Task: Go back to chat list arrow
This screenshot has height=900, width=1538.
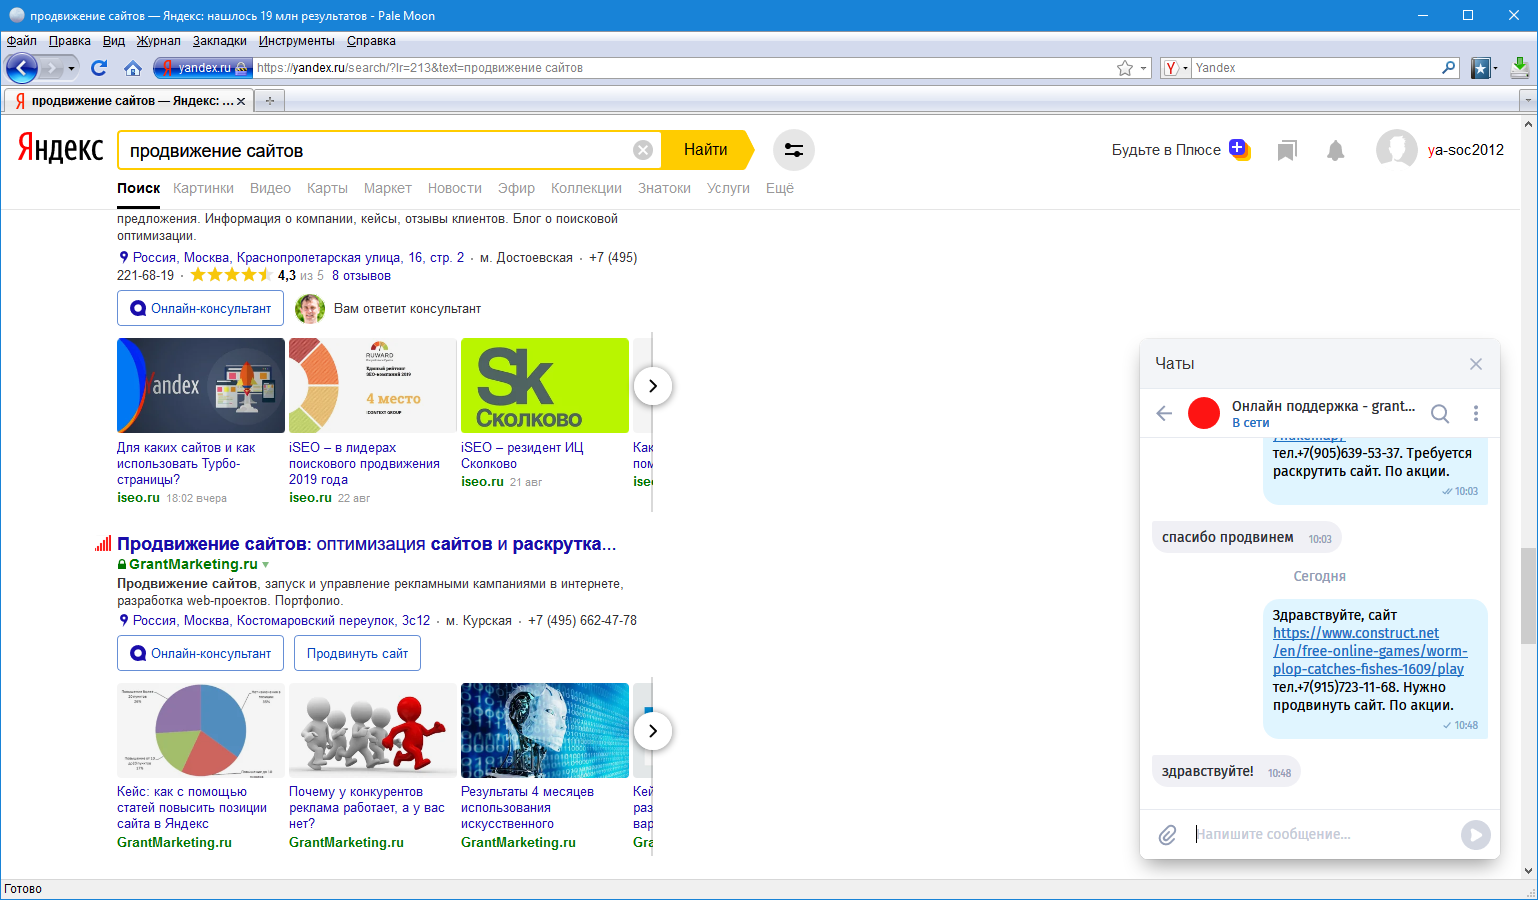Action: 1164,413
